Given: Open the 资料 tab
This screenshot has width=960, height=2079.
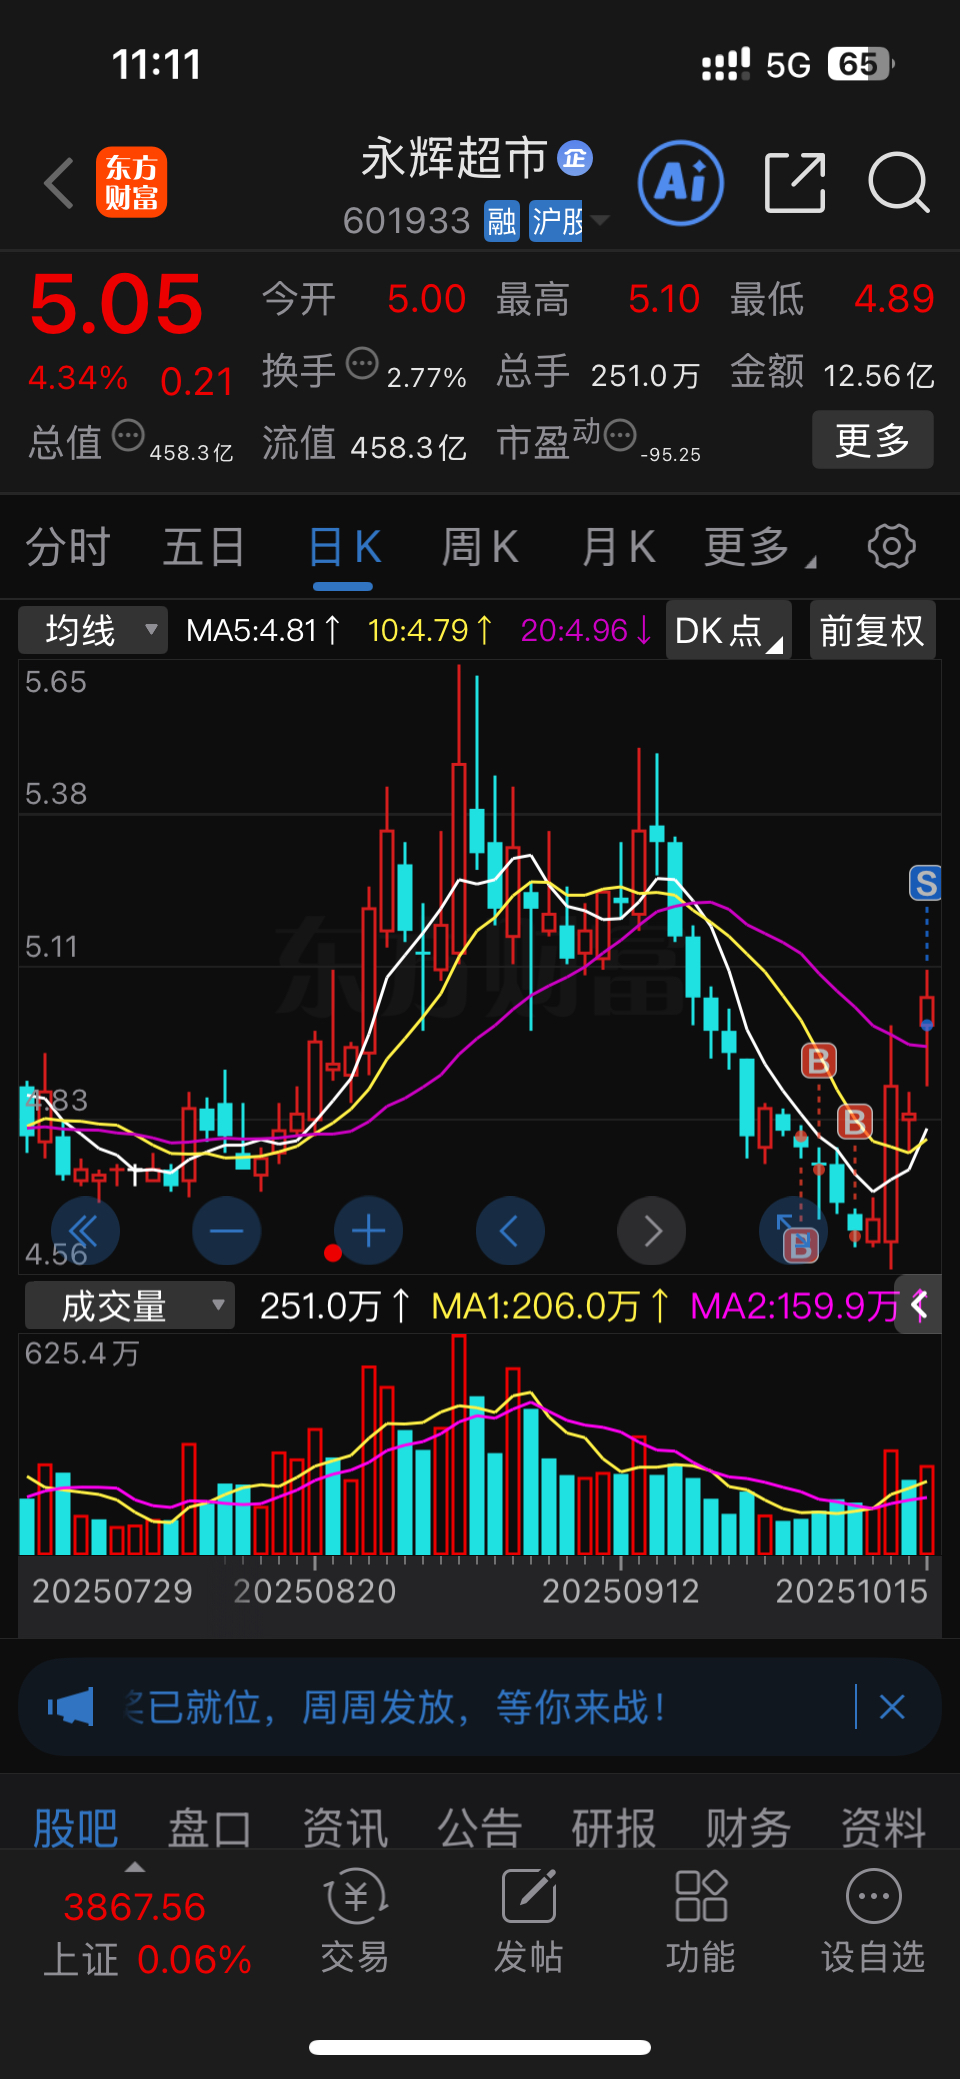Looking at the screenshot, I should [x=883, y=1828].
